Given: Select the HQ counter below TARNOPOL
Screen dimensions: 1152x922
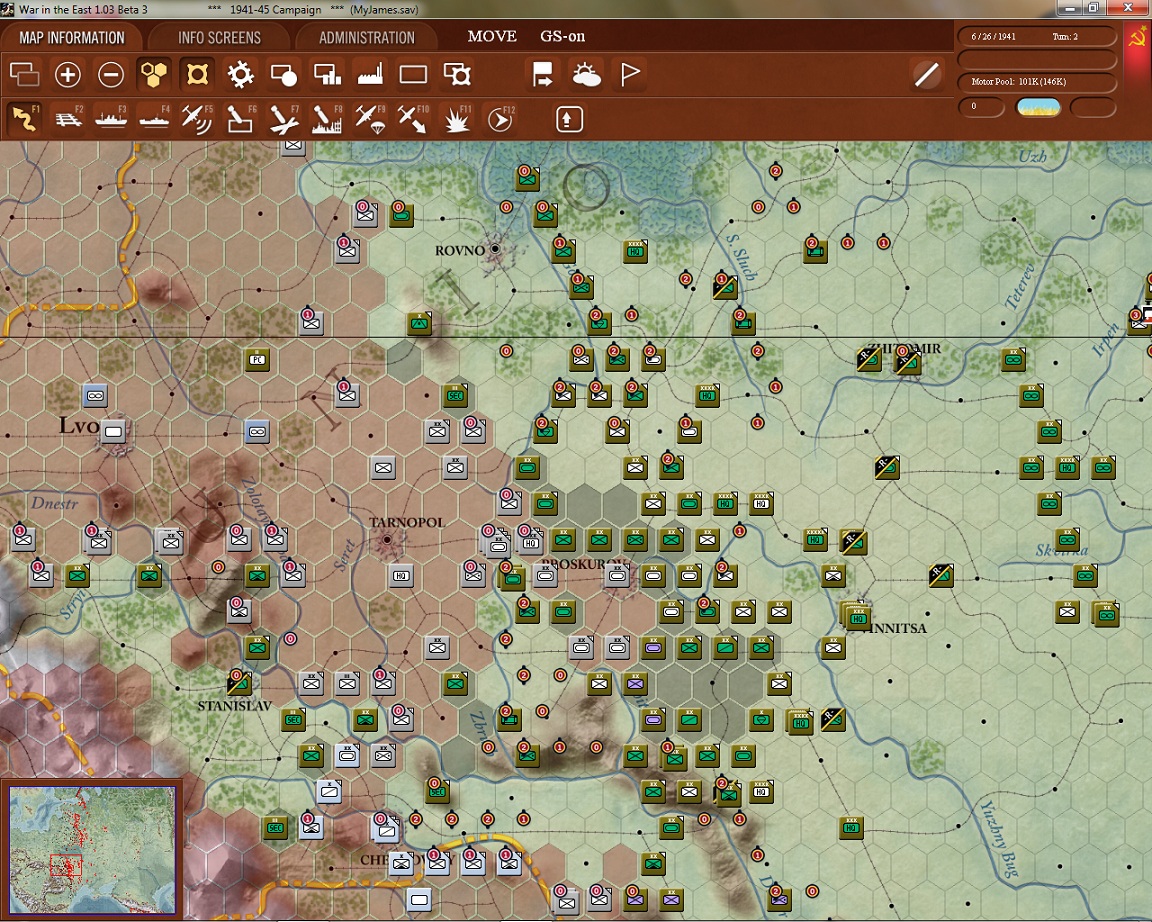Looking at the screenshot, I should click(401, 575).
